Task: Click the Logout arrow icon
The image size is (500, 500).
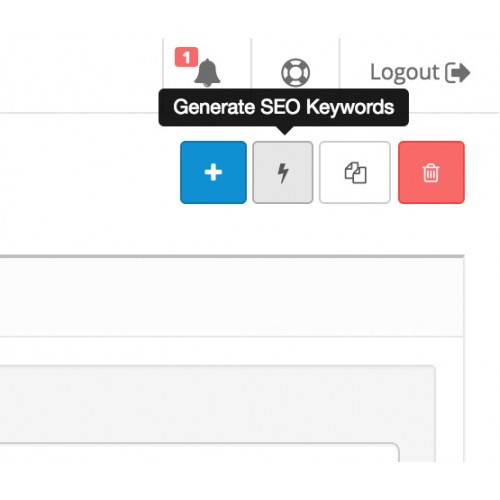Action: (x=458, y=72)
